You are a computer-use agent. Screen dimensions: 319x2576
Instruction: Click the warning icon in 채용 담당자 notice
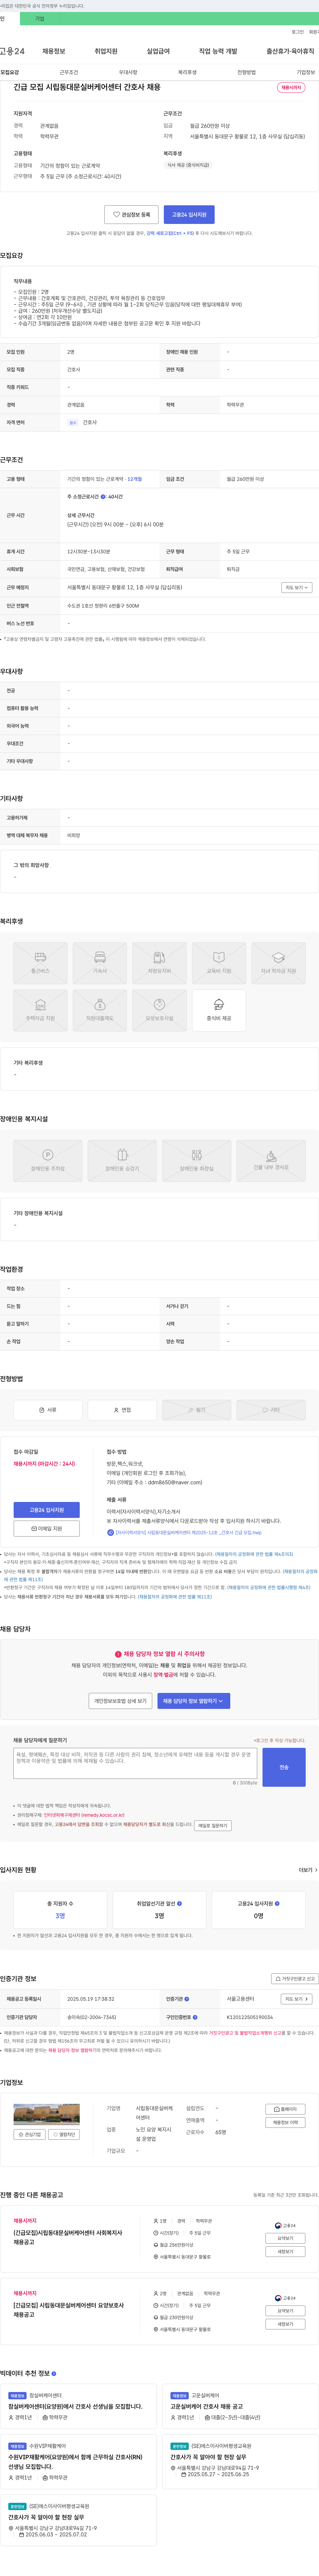[118, 1654]
